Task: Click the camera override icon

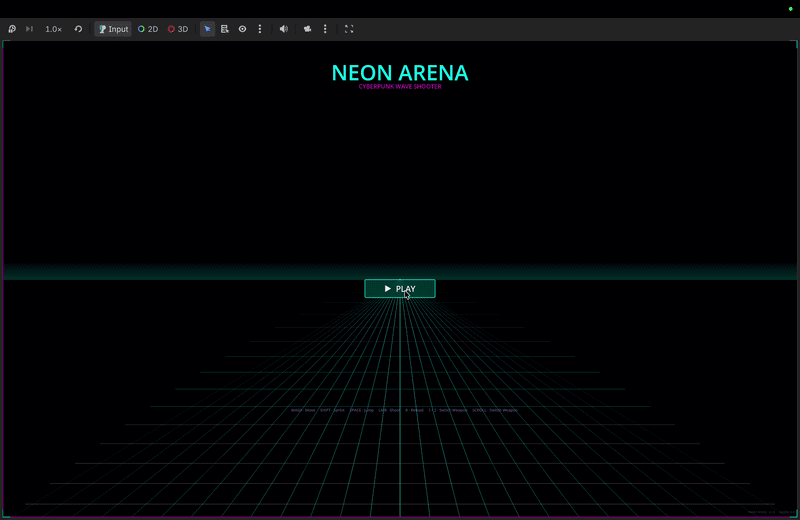Action: (307, 29)
